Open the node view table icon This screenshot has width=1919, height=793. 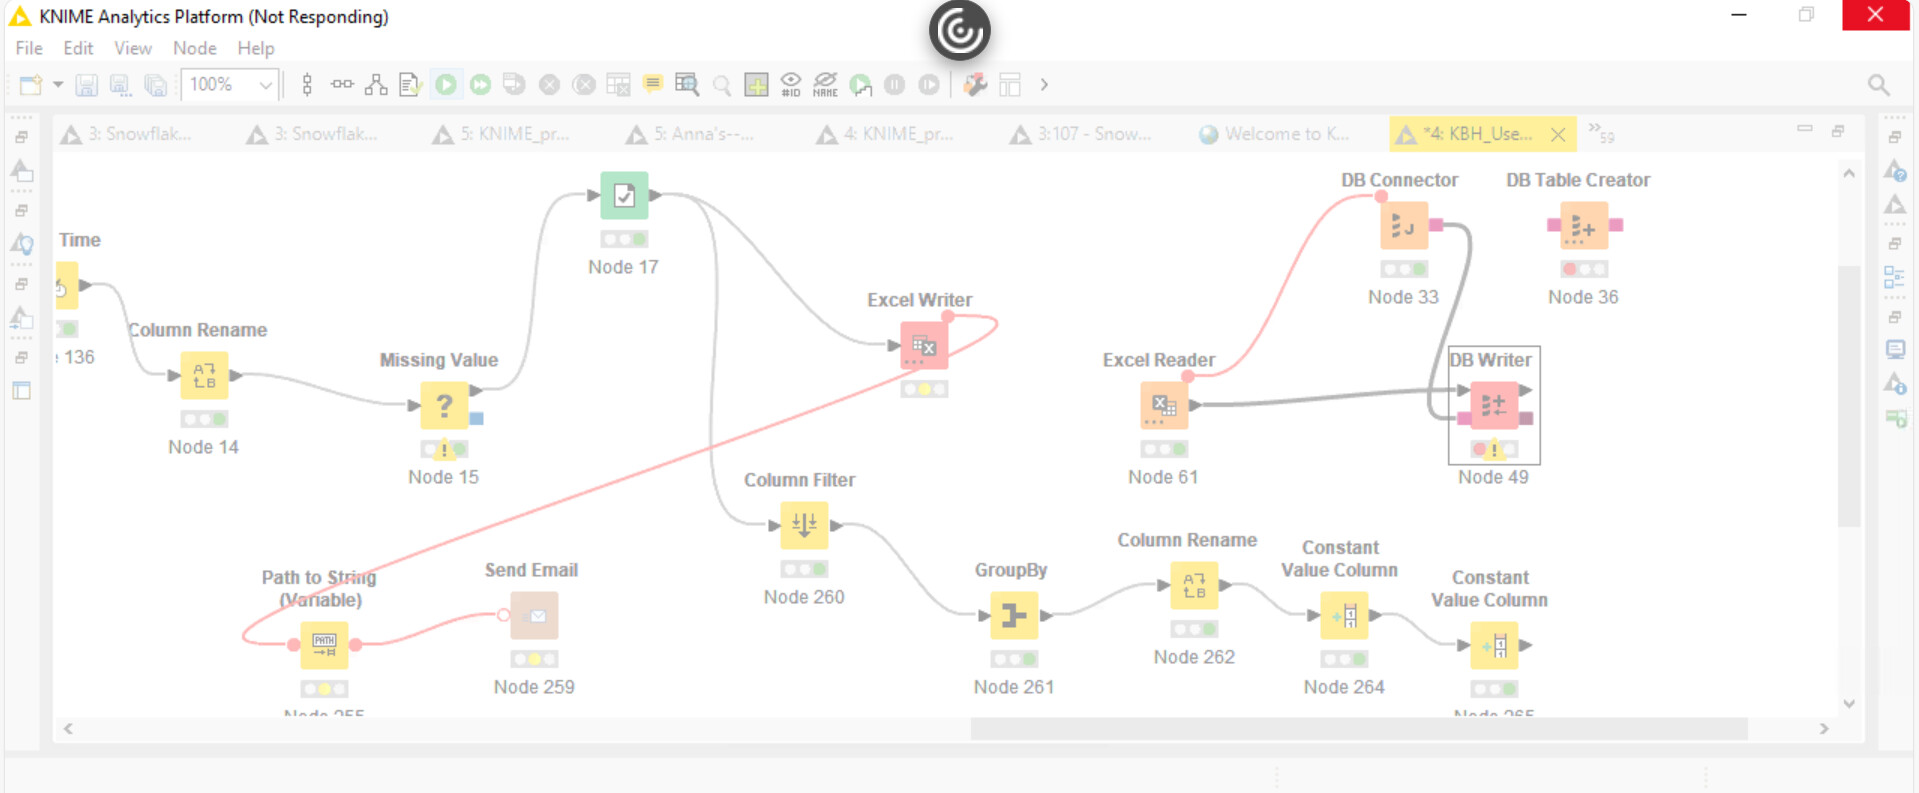tap(687, 85)
